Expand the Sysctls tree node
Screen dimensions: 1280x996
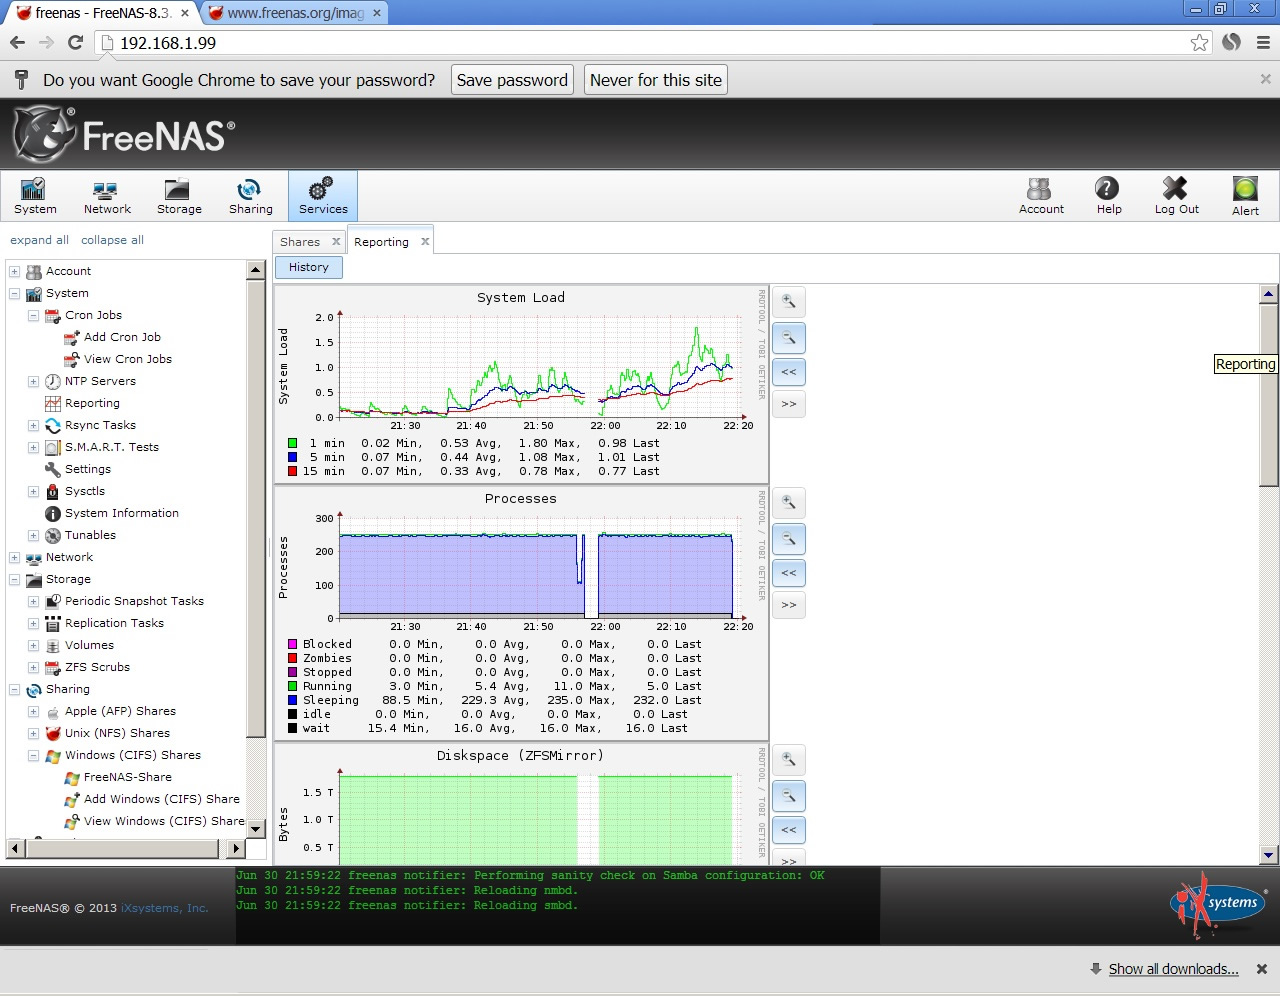click(x=33, y=492)
